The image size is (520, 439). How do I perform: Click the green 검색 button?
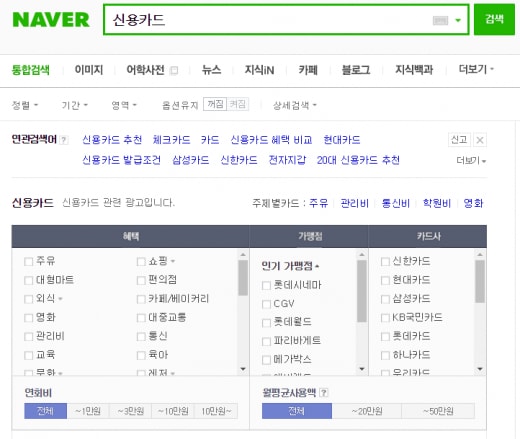pyautogui.click(x=494, y=19)
